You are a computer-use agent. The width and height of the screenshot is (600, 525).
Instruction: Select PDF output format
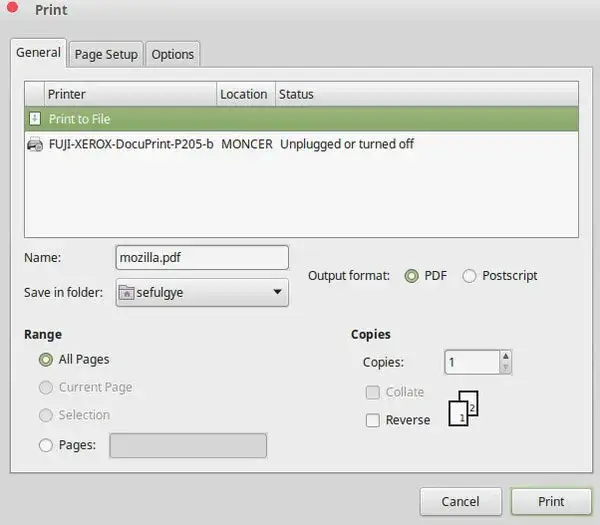(x=411, y=276)
